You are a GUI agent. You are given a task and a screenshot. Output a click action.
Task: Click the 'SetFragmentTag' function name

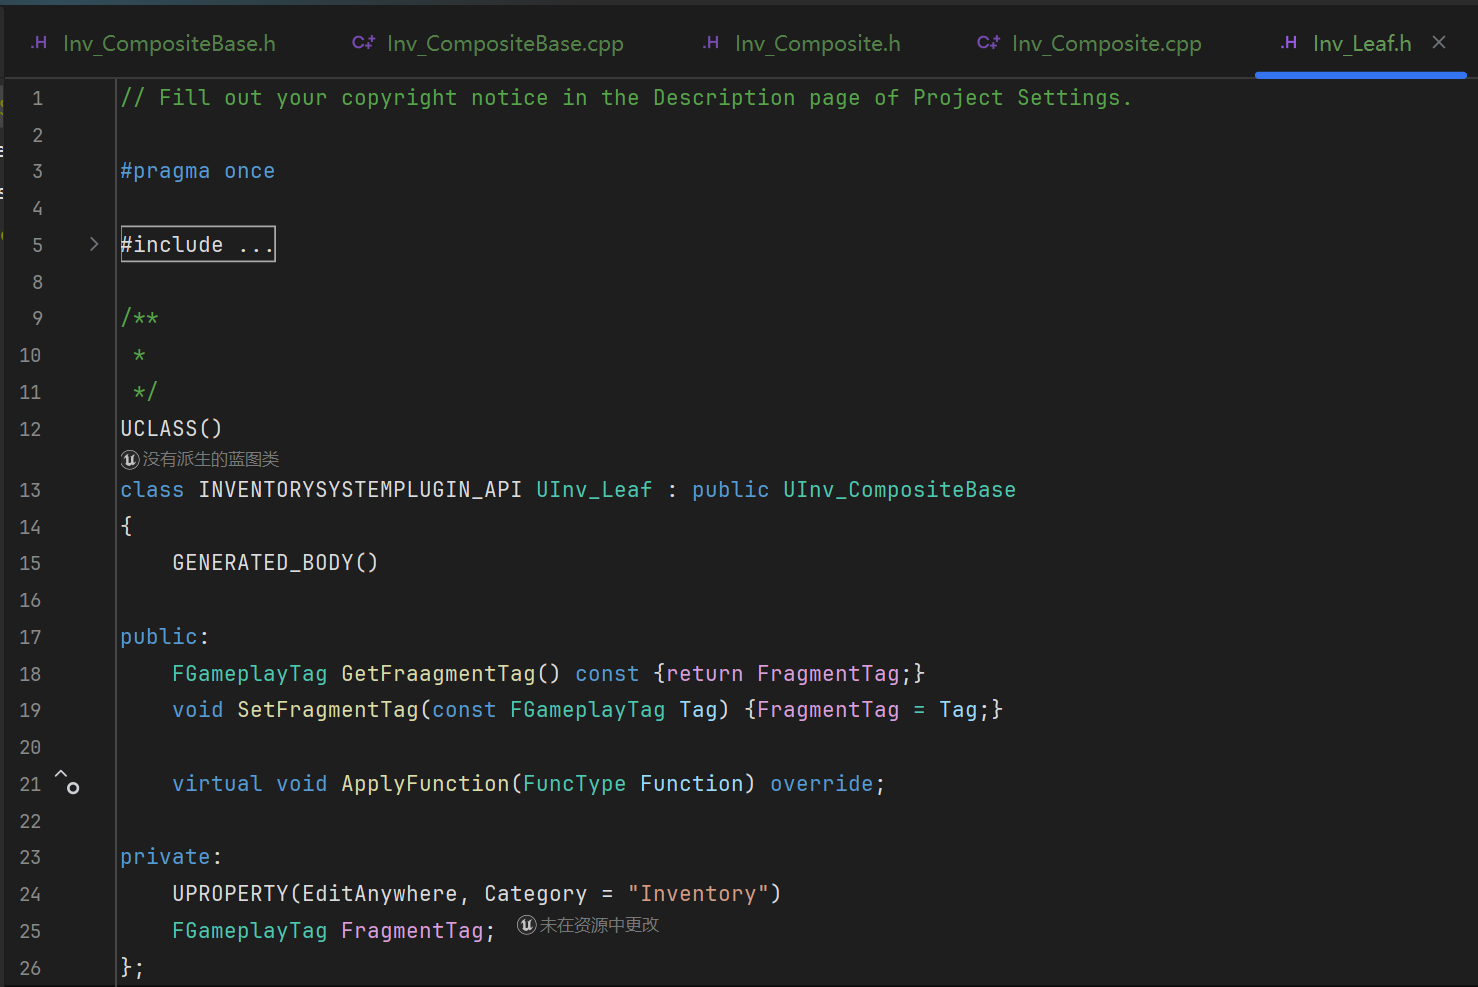click(x=327, y=709)
